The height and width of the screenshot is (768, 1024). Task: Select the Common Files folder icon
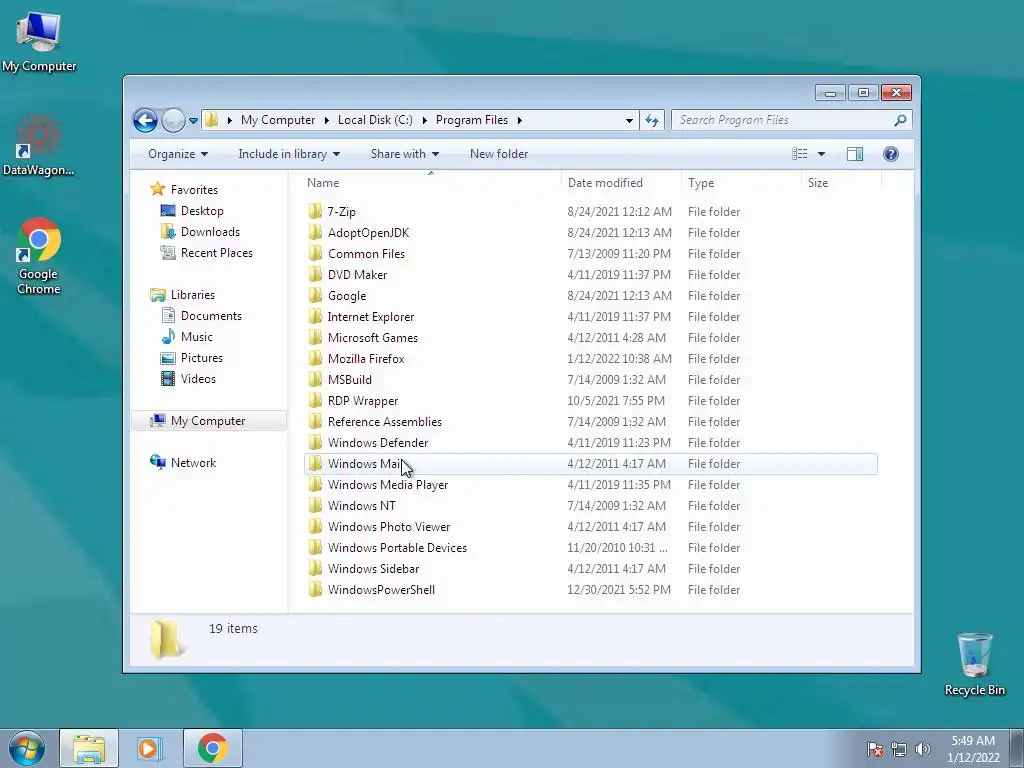(x=315, y=253)
